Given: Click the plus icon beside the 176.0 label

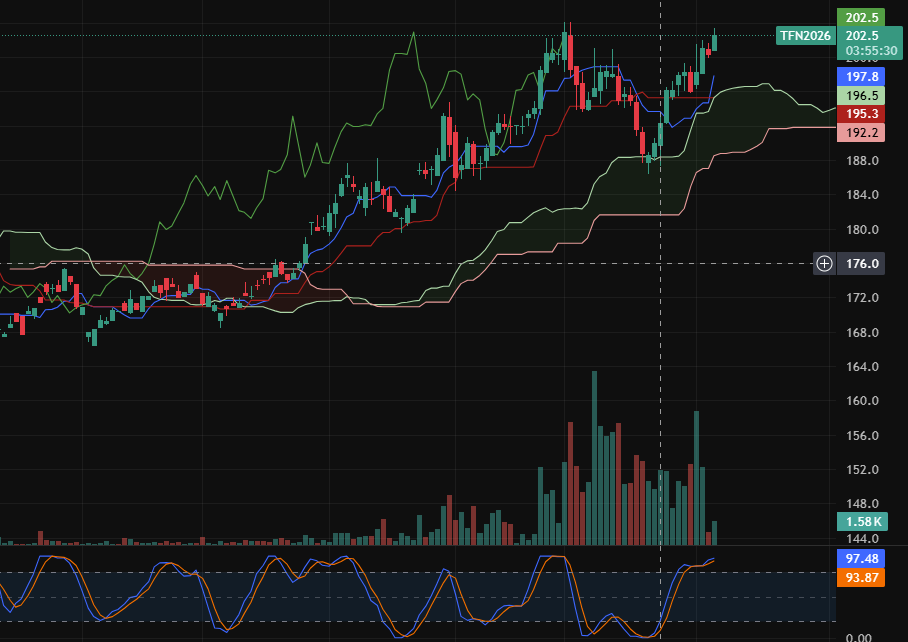Looking at the screenshot, I should point(824,264).
